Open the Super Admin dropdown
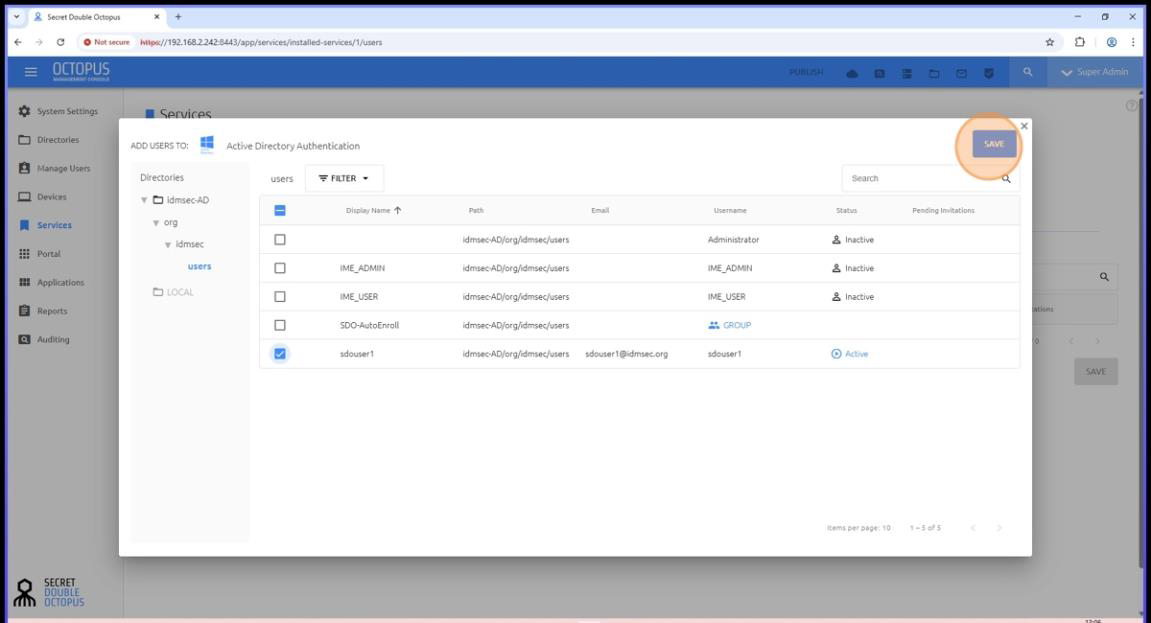Image resolution: width=1151 pixels, height=623 pixels. pos(1094,72)
